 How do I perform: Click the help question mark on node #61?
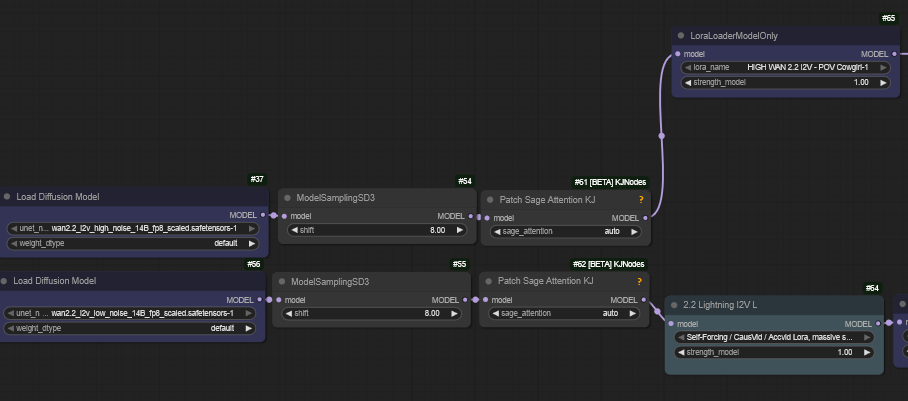coord(641,199)
